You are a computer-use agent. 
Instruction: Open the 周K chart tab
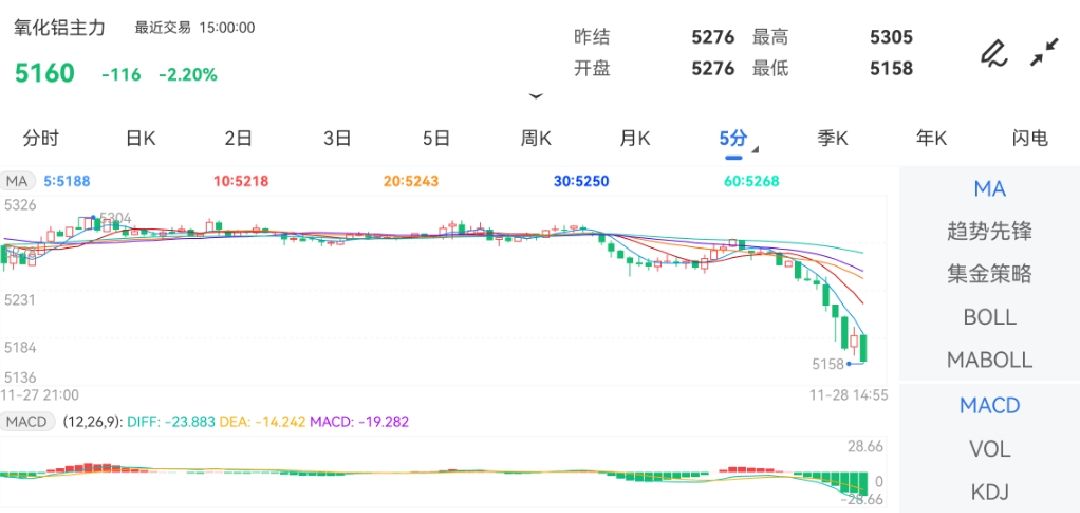(x=536, y=138)
